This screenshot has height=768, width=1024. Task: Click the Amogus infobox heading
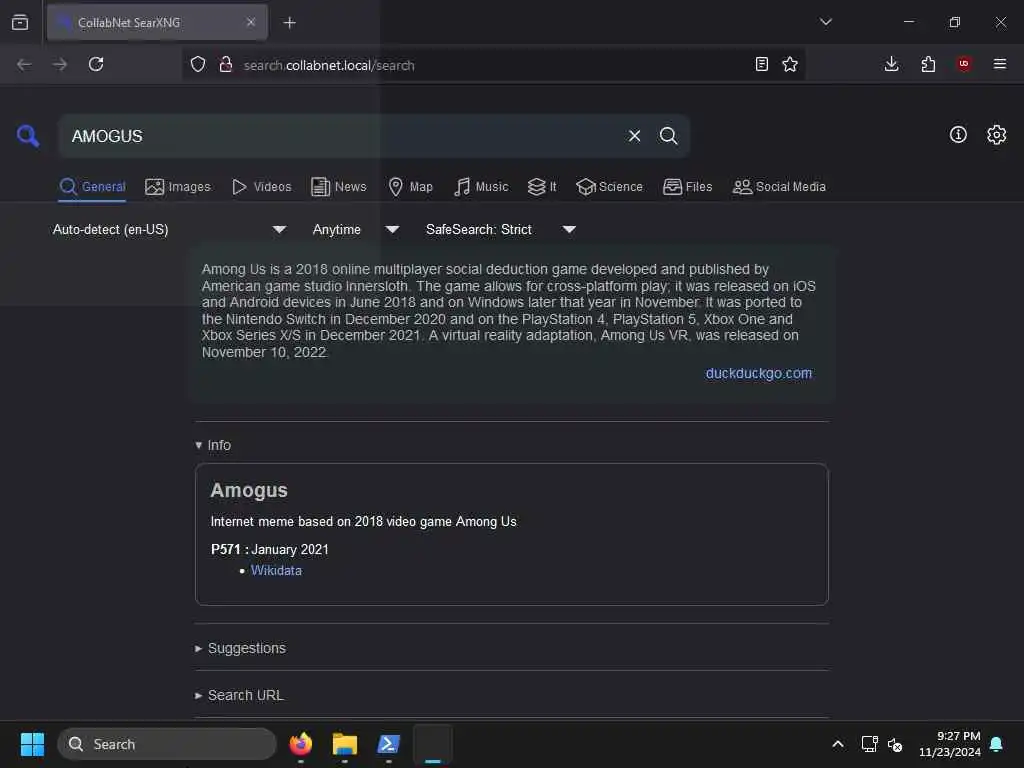[249, 490]
